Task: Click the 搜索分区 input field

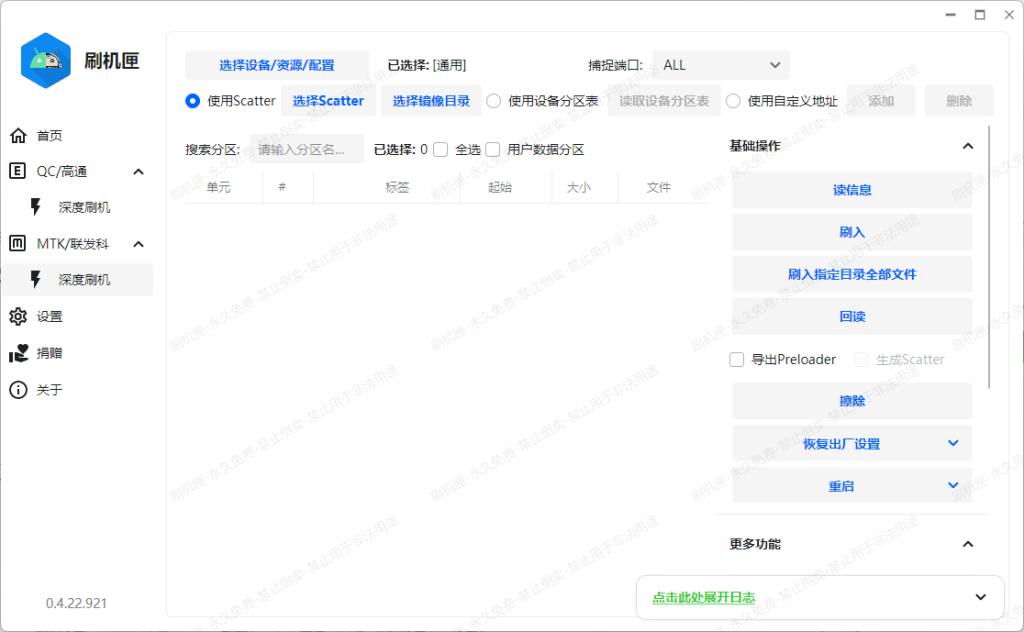Action: [x=310, y=148]
